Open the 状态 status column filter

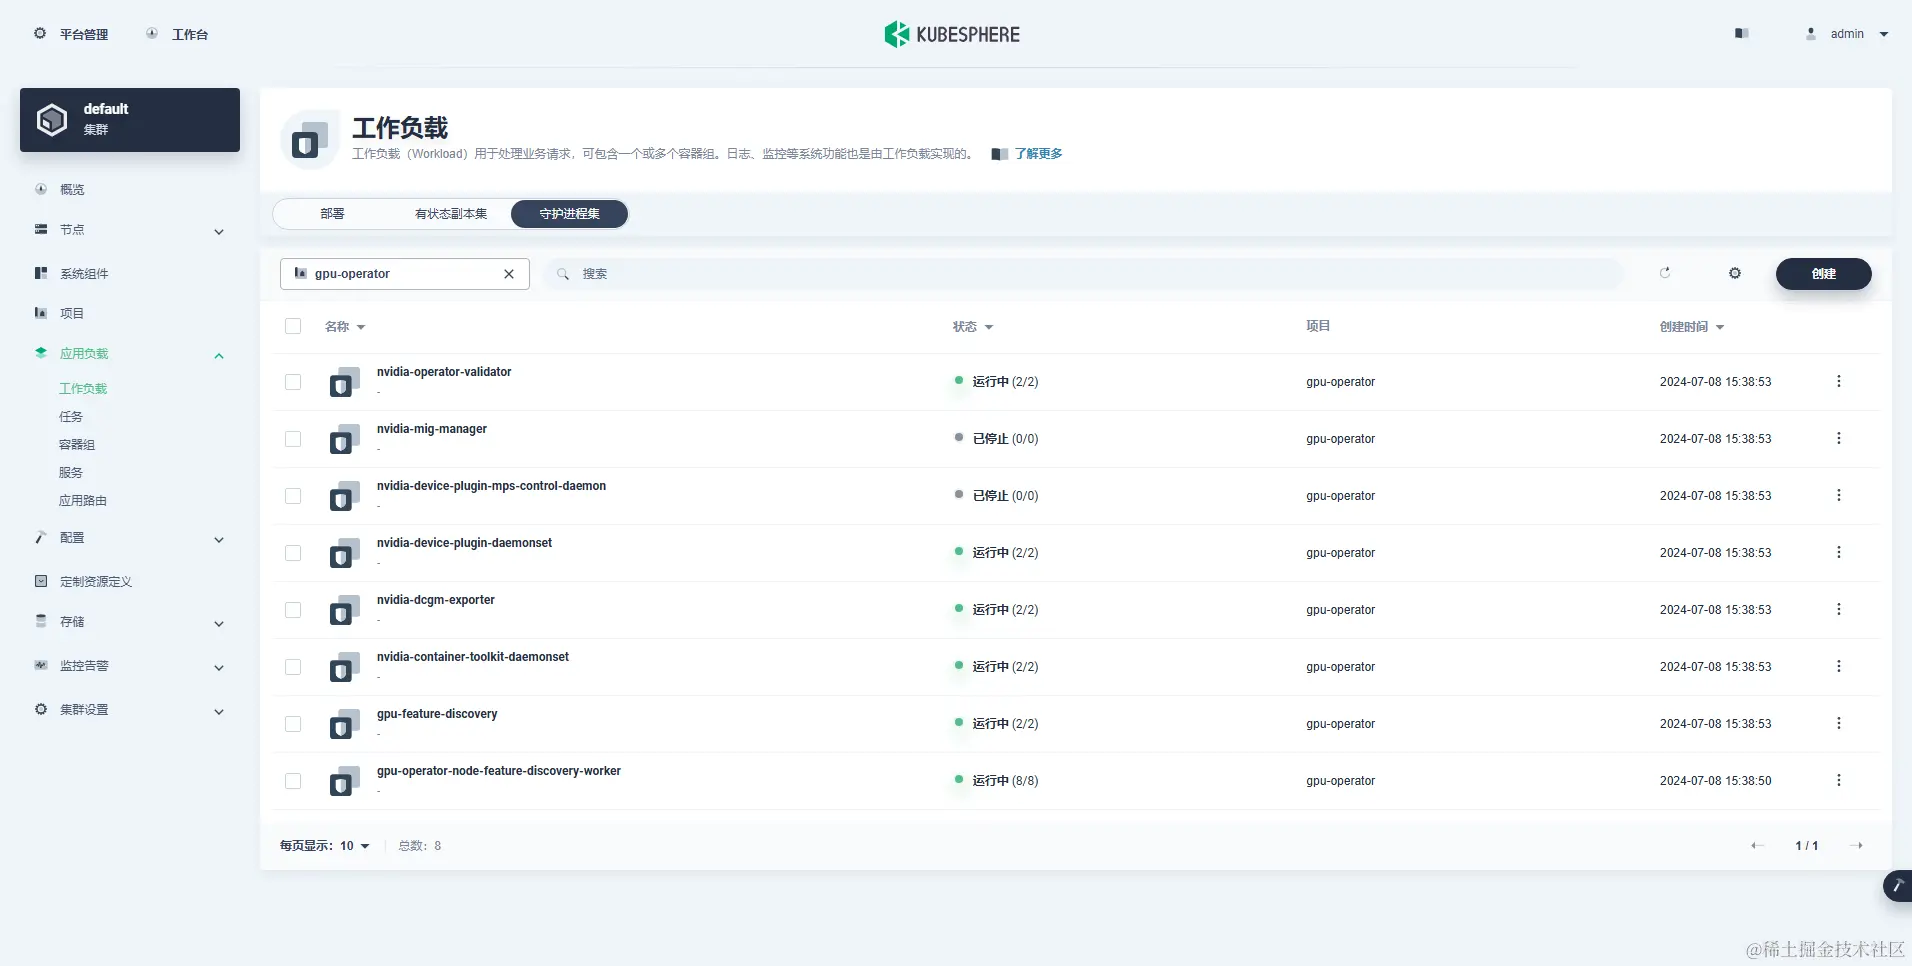(972, 327)
